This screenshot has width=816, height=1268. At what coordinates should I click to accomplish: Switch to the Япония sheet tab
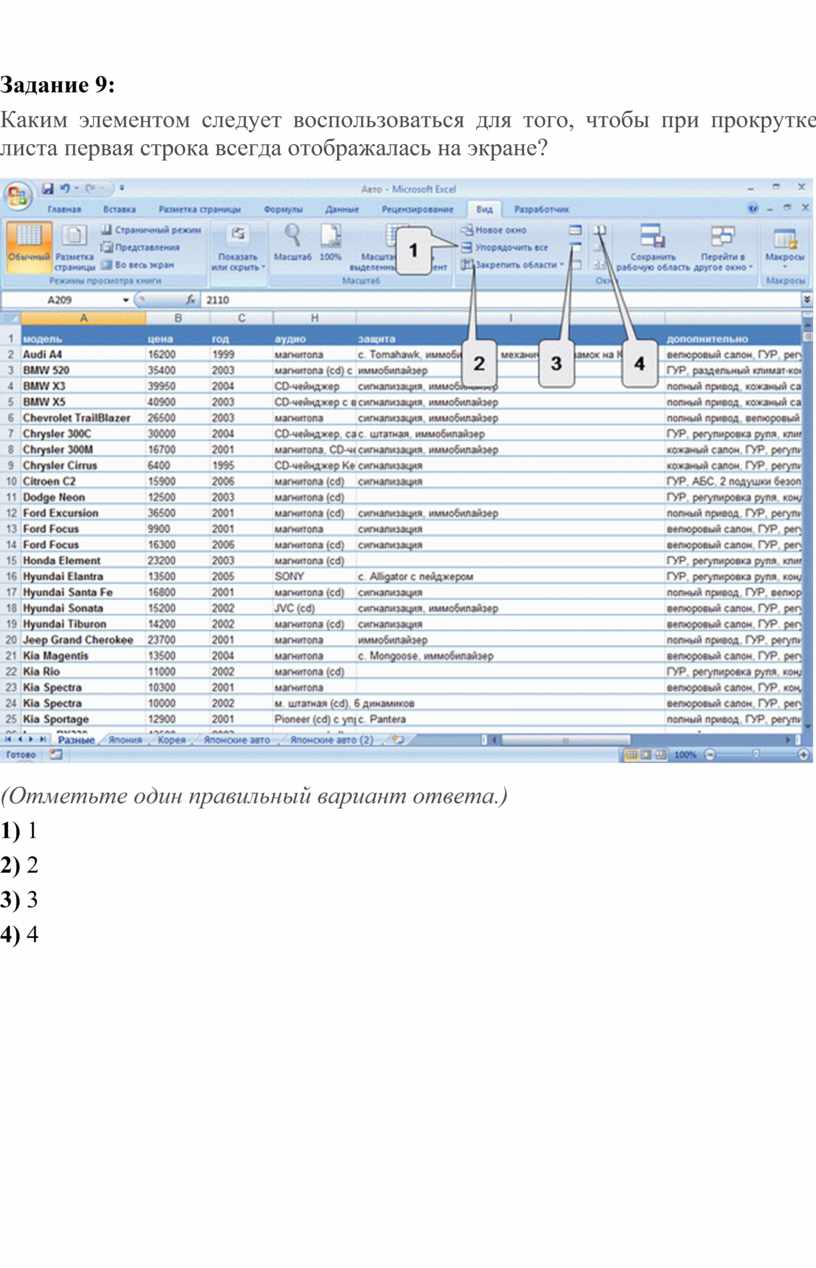pyautogui.click(x=125, y=740)
